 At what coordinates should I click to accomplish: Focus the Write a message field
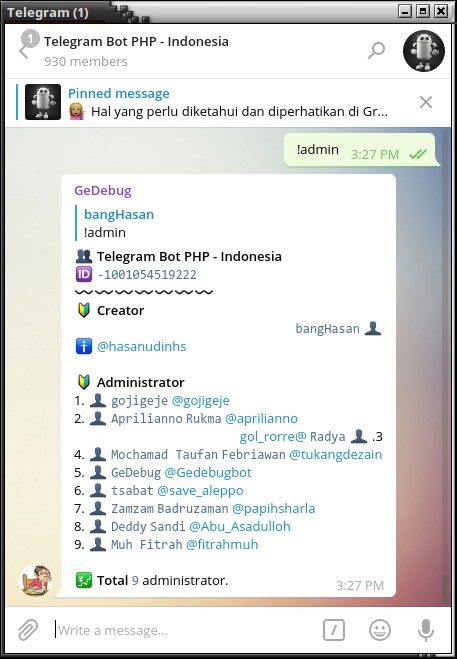[x=185, y=630]
